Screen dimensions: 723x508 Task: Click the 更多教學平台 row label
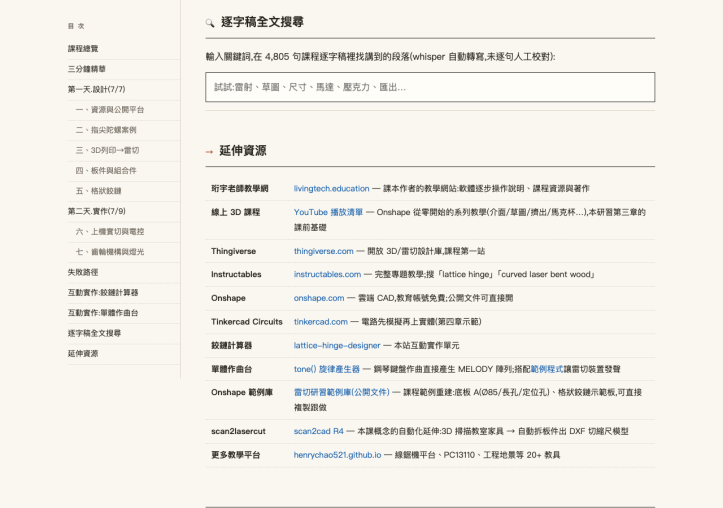[x=236, y=455]
